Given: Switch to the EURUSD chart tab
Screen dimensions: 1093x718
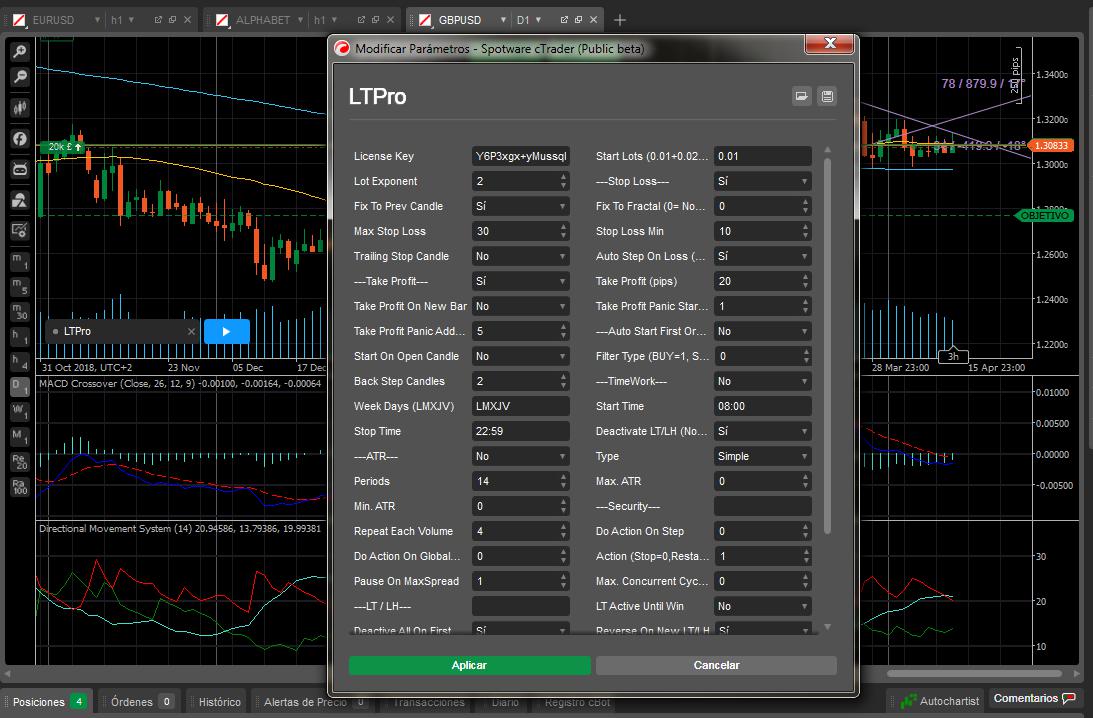Looking at the screenshot, I should tap(53, 20).
